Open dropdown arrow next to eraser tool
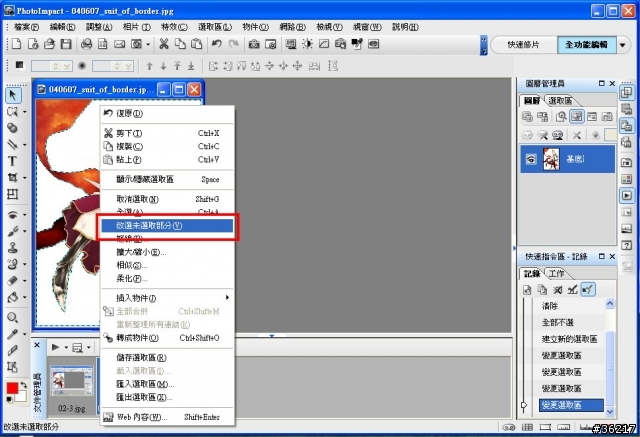The height and width of the screenshot is (437, 640). point(24,281)
